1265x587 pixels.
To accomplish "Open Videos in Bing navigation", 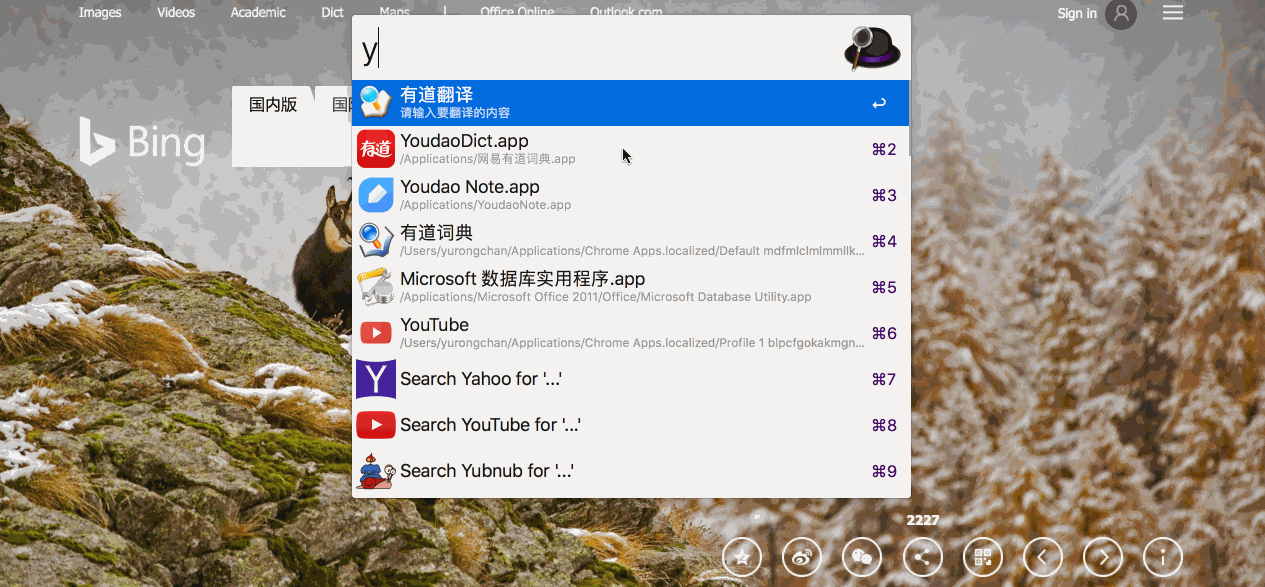I will [x=176, y=13].
